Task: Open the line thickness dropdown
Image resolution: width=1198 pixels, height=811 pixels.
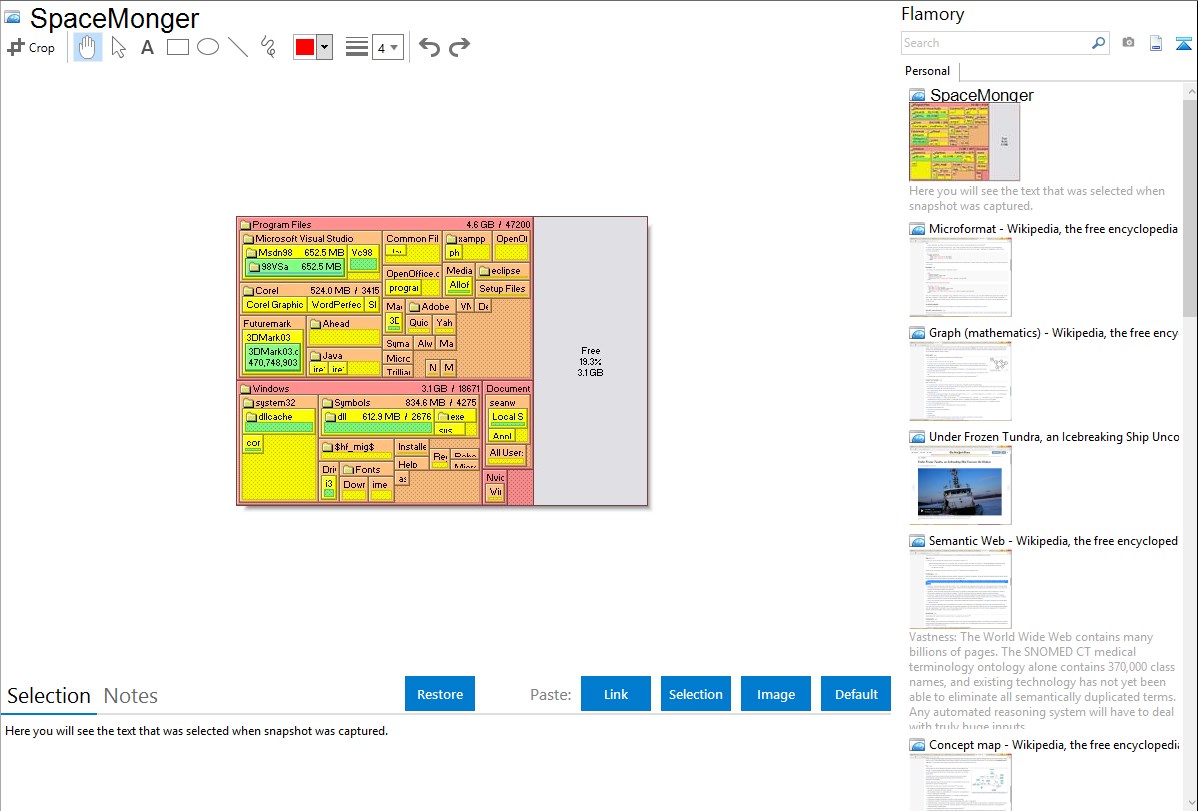Action: (x=387, y=47)
